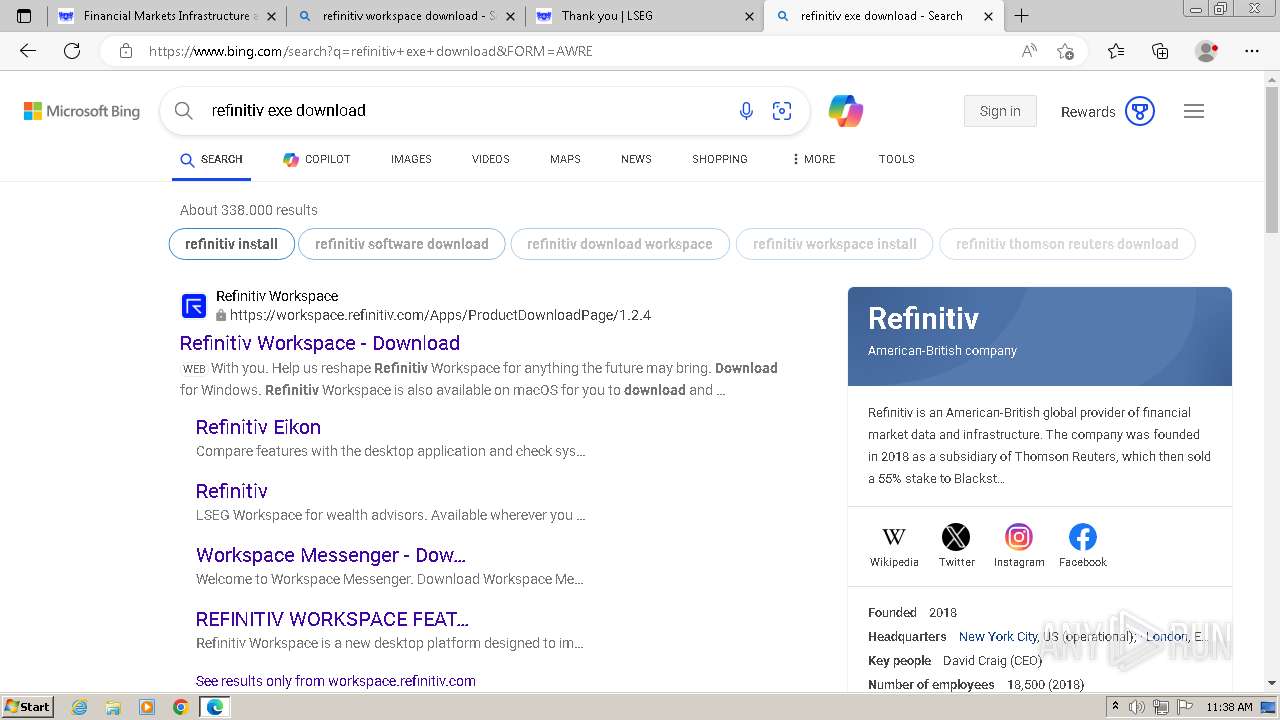
Task: Click the browser address bar URL
Action: pyautogui.click(x=370, y=51)
